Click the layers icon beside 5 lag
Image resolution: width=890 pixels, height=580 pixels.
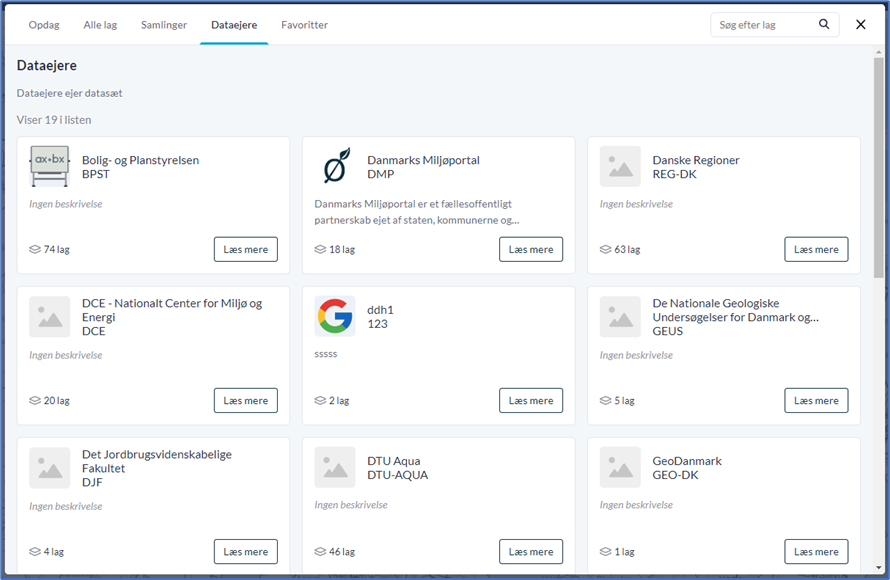click(x=606, y=400)
